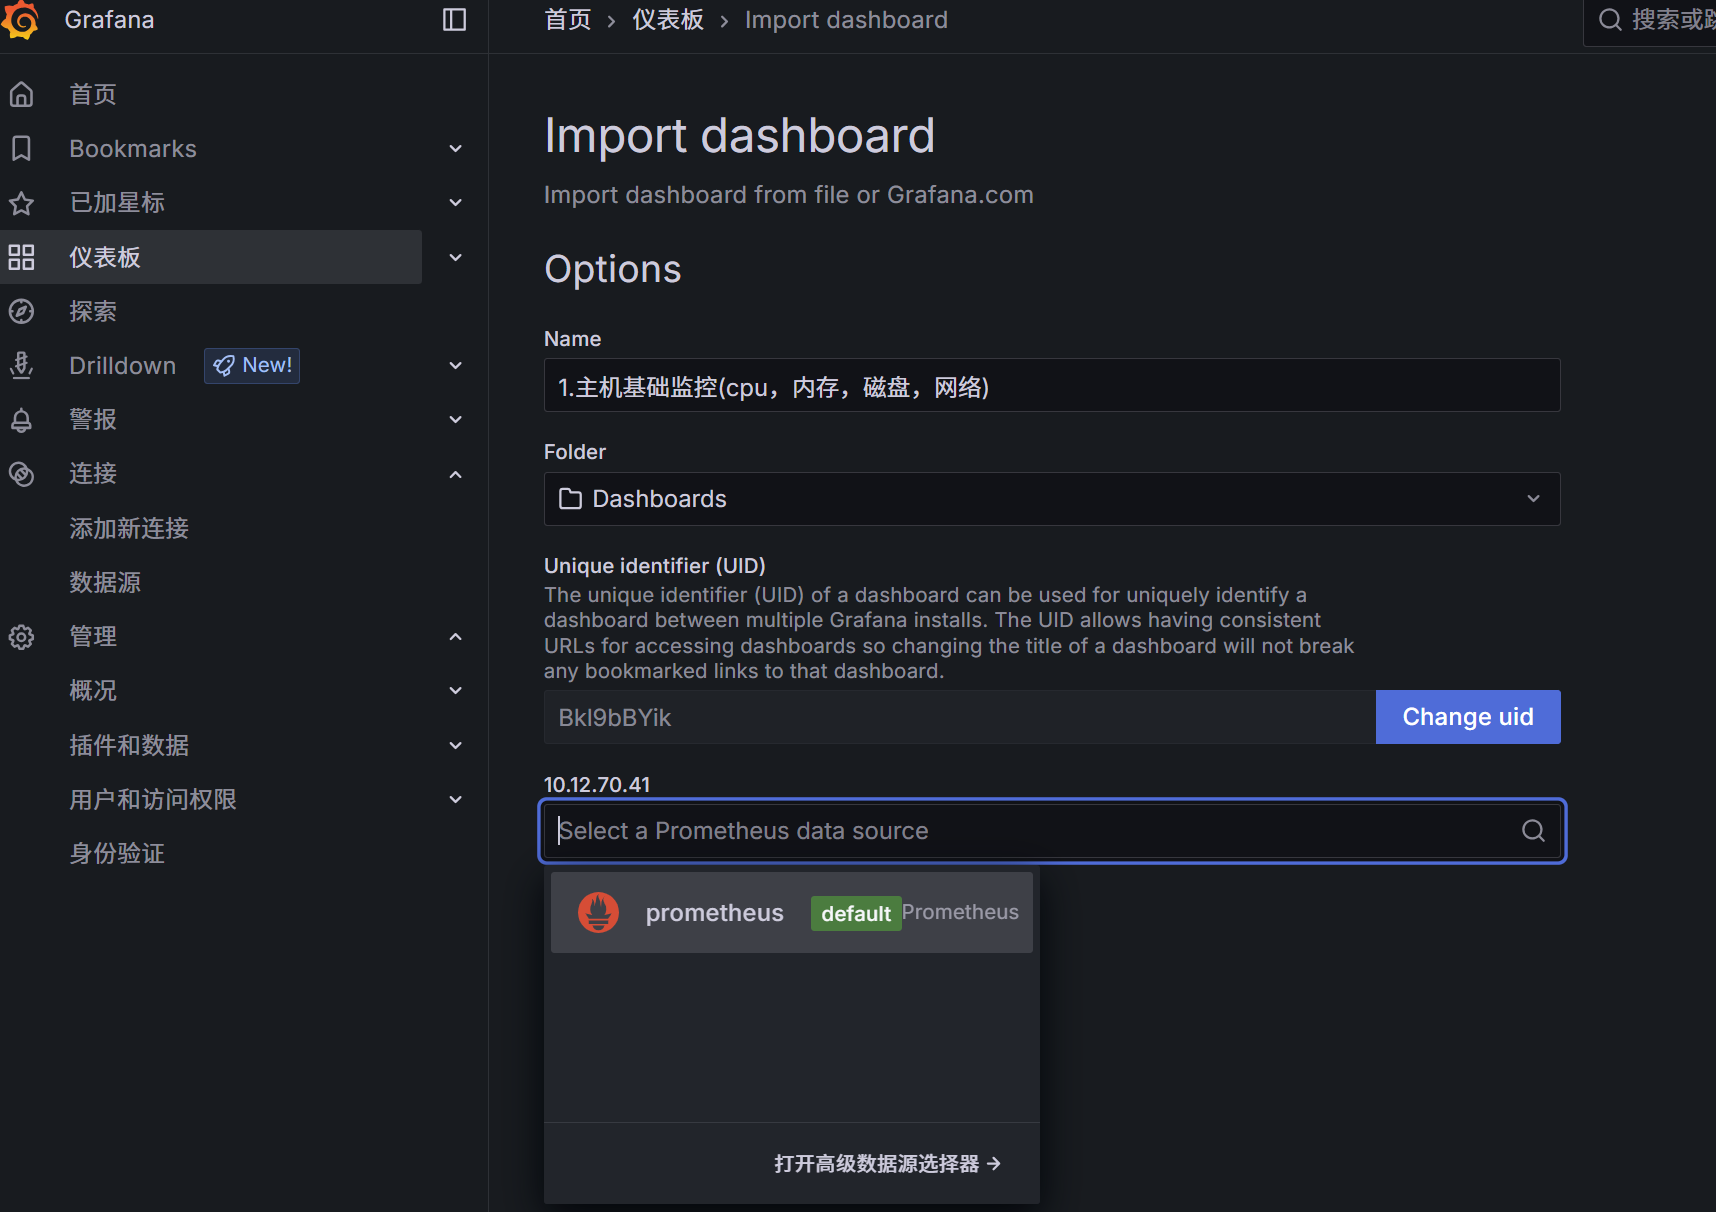The image size is (1716, 1212).
Task: Expand the 仪表板 section chevron
Action: [x=455, y=257]
